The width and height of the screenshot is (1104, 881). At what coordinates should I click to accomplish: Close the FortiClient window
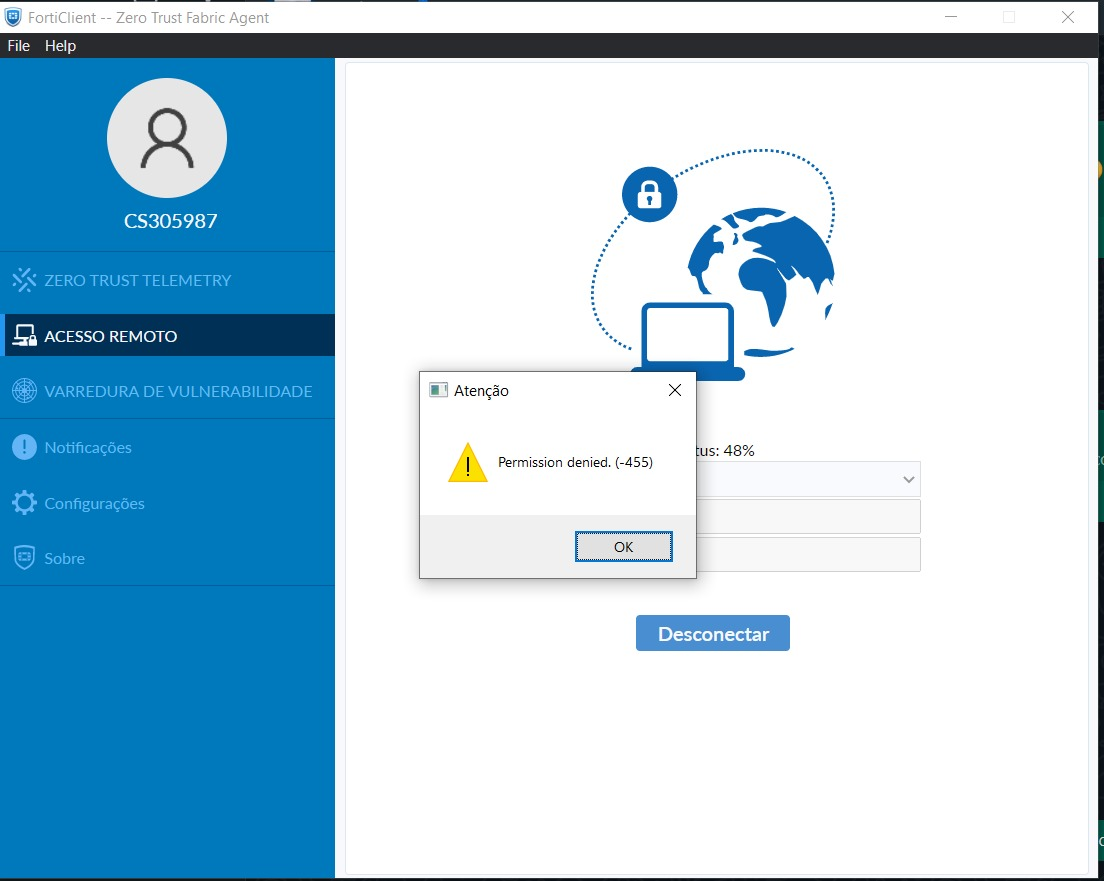(x=1067, y=17)
